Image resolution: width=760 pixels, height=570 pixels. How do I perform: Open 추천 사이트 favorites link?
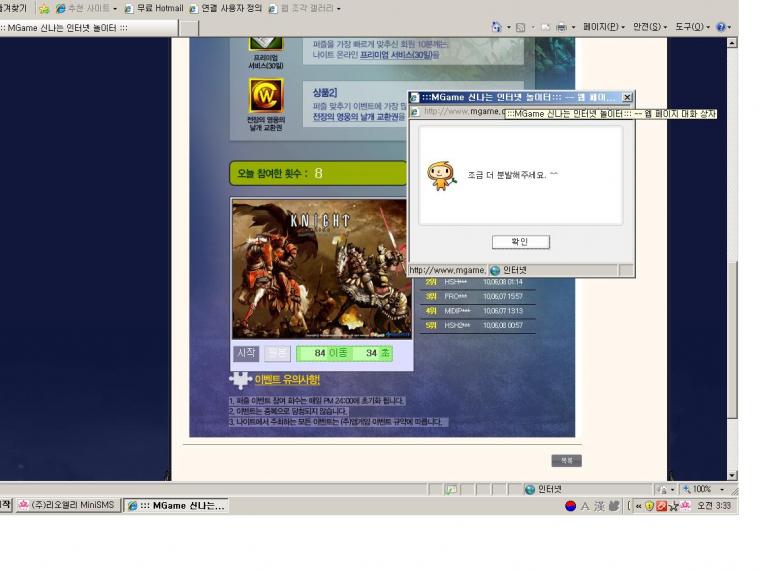82,8
